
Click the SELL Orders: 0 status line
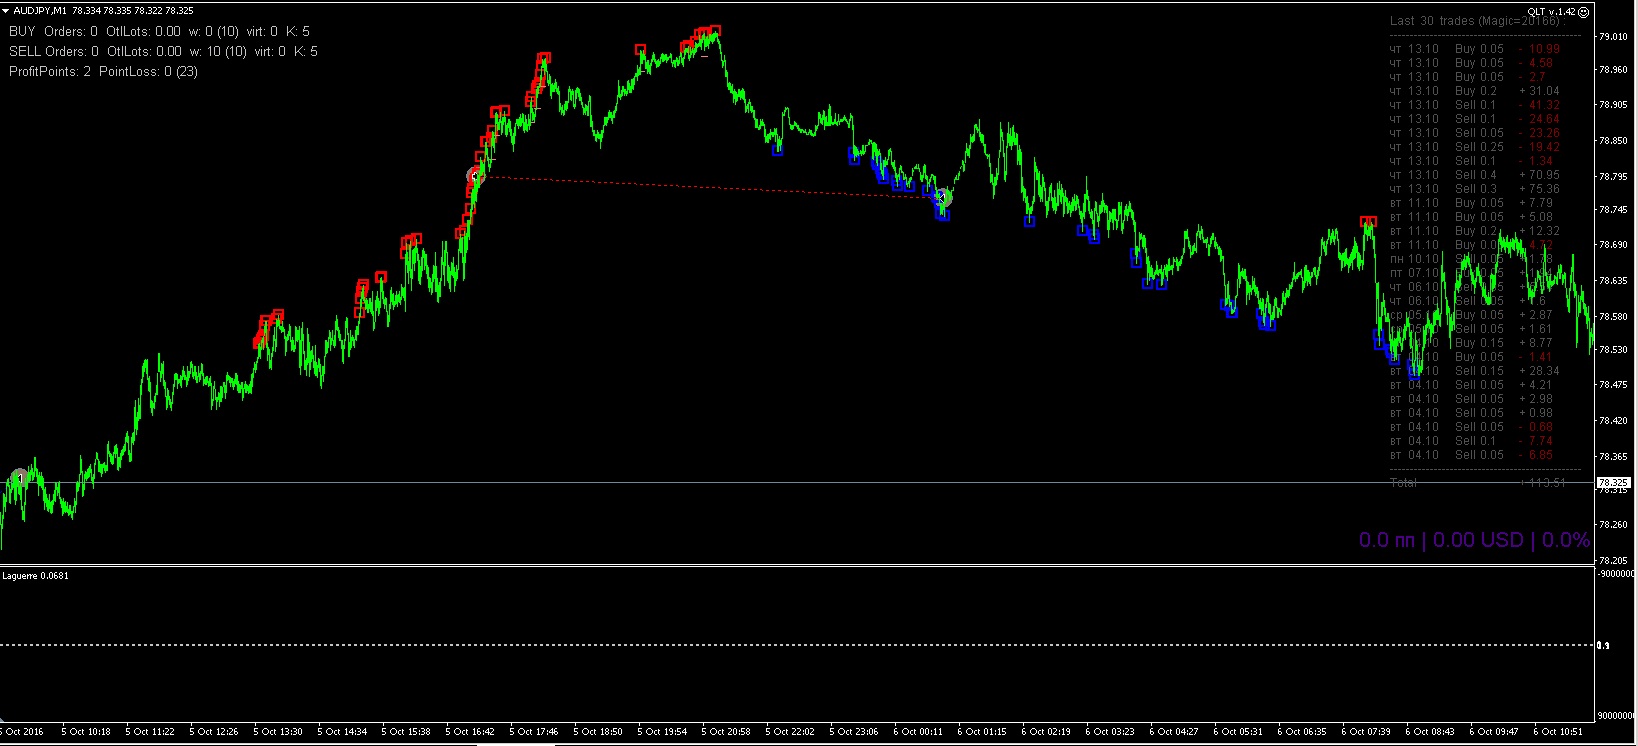point(163,51)
